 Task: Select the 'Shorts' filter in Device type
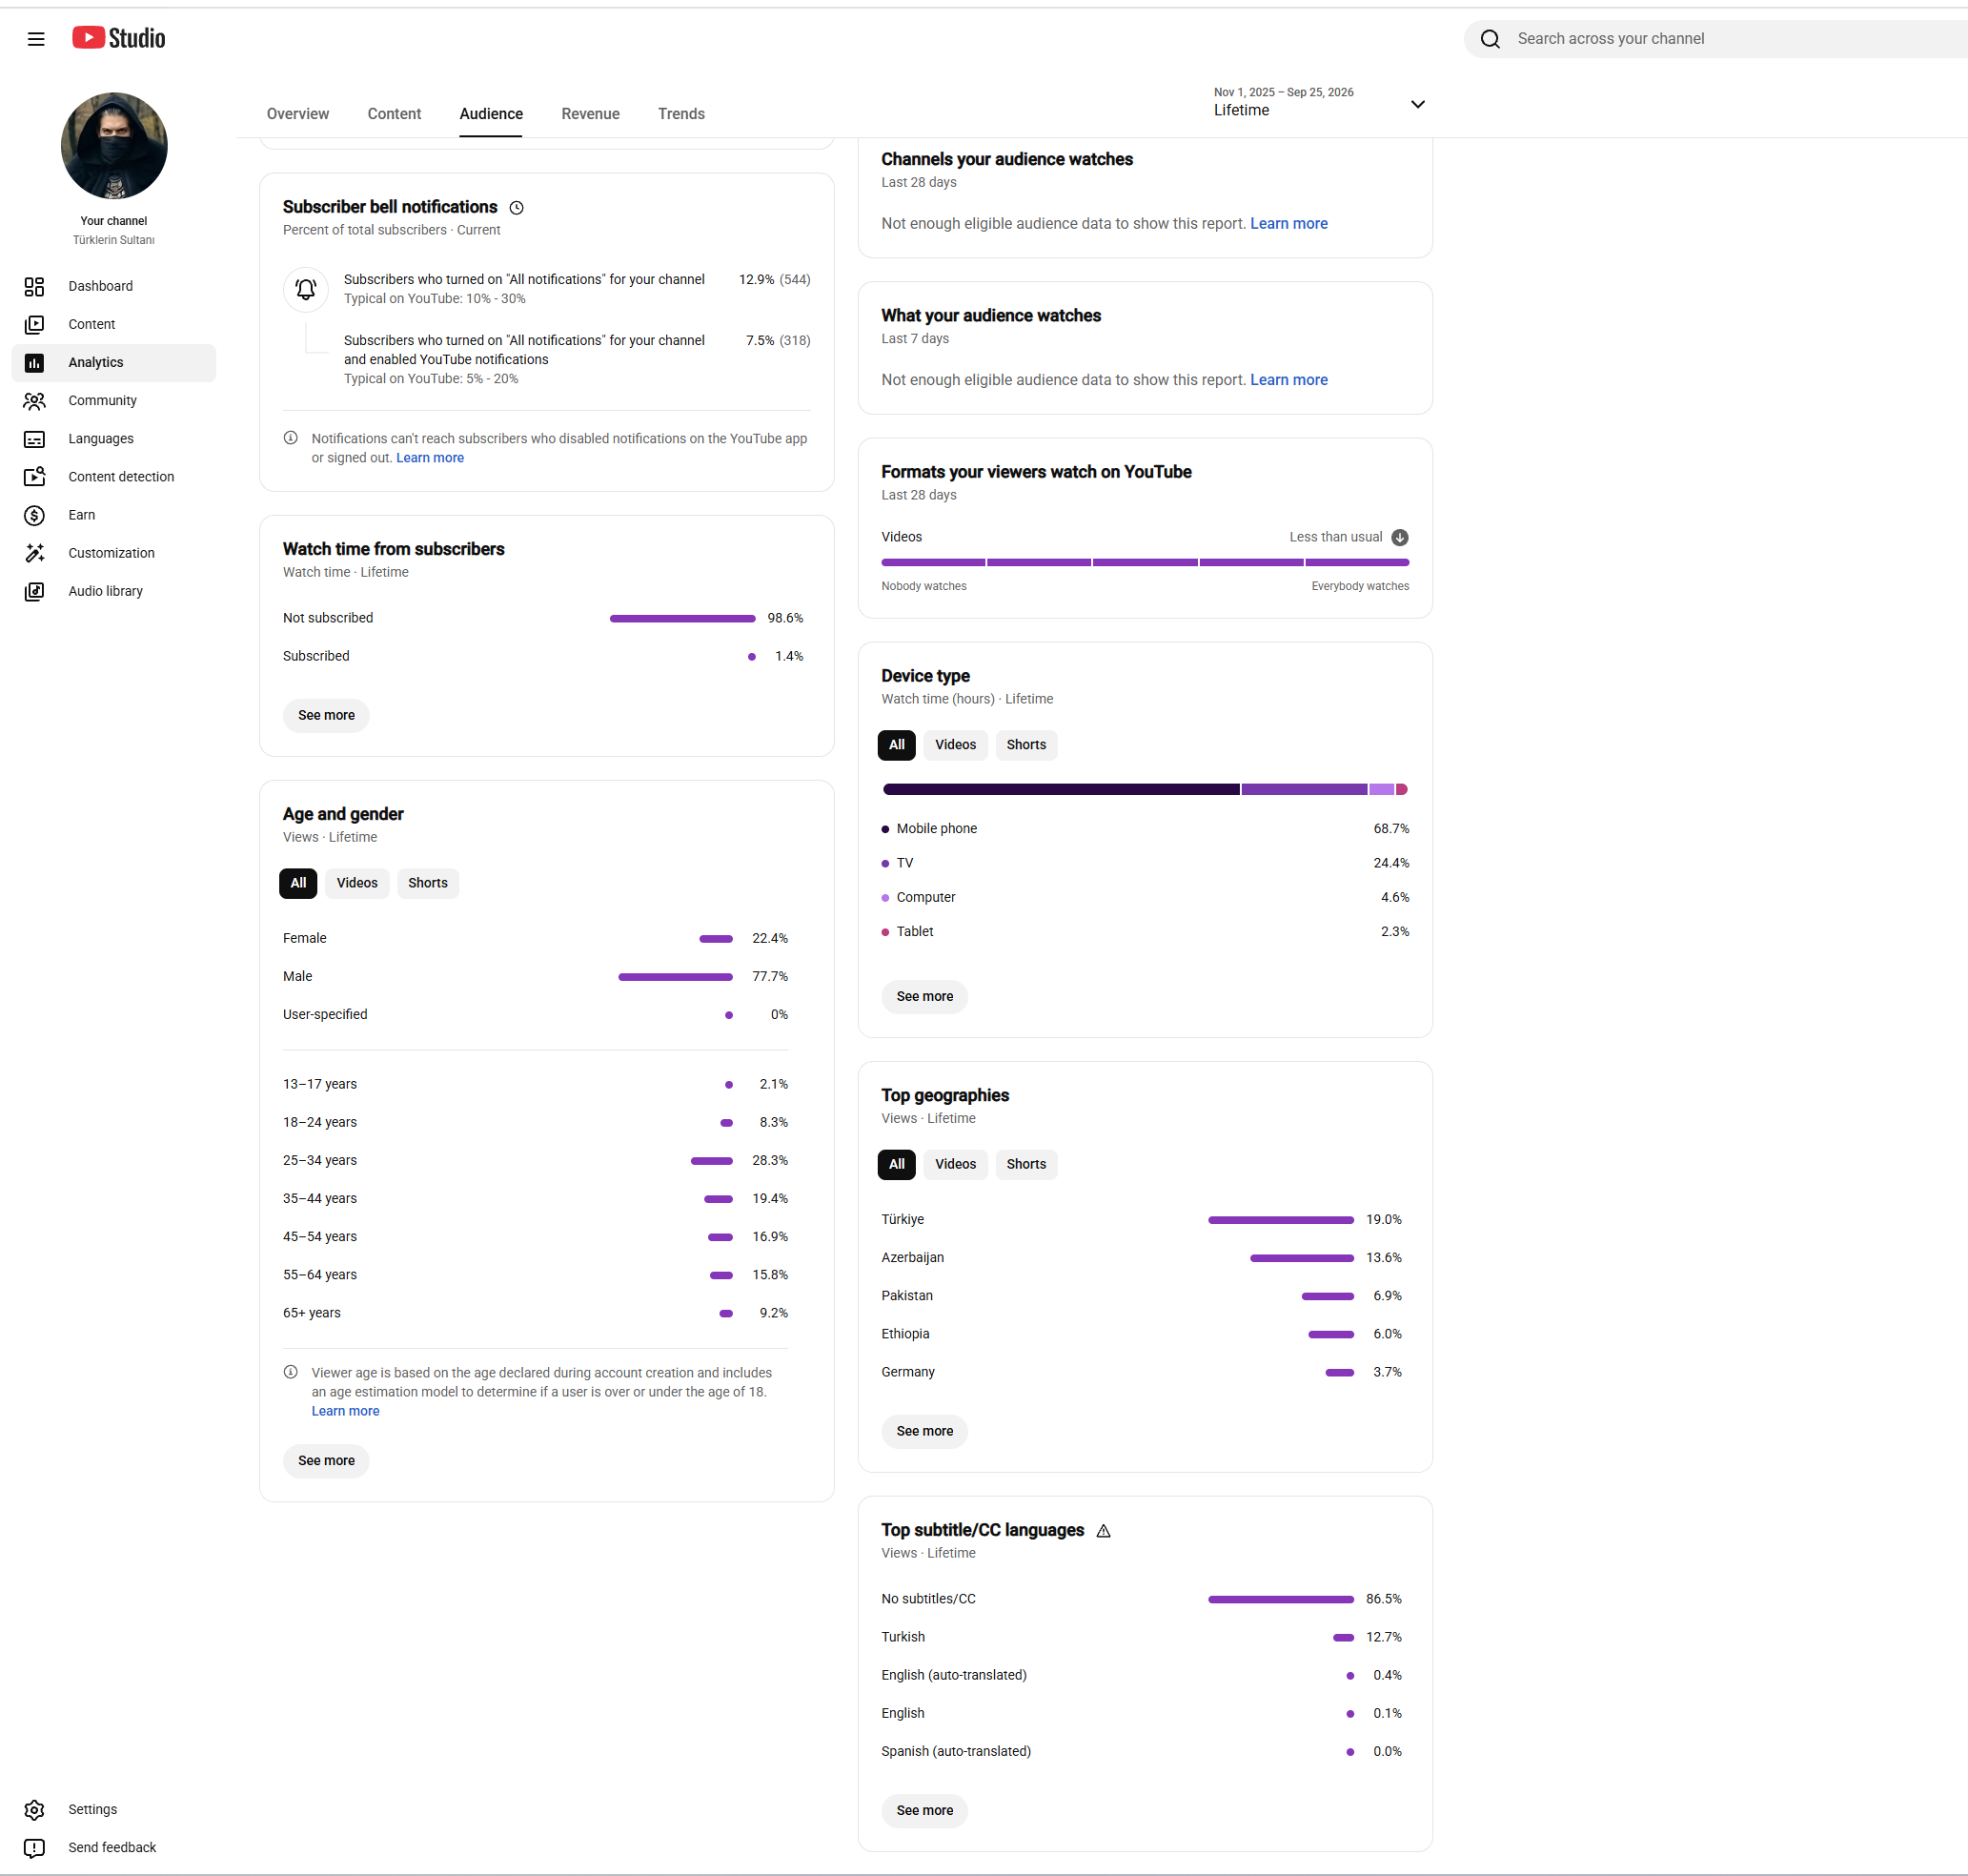pyautogui.click(x=1026, y=745)
